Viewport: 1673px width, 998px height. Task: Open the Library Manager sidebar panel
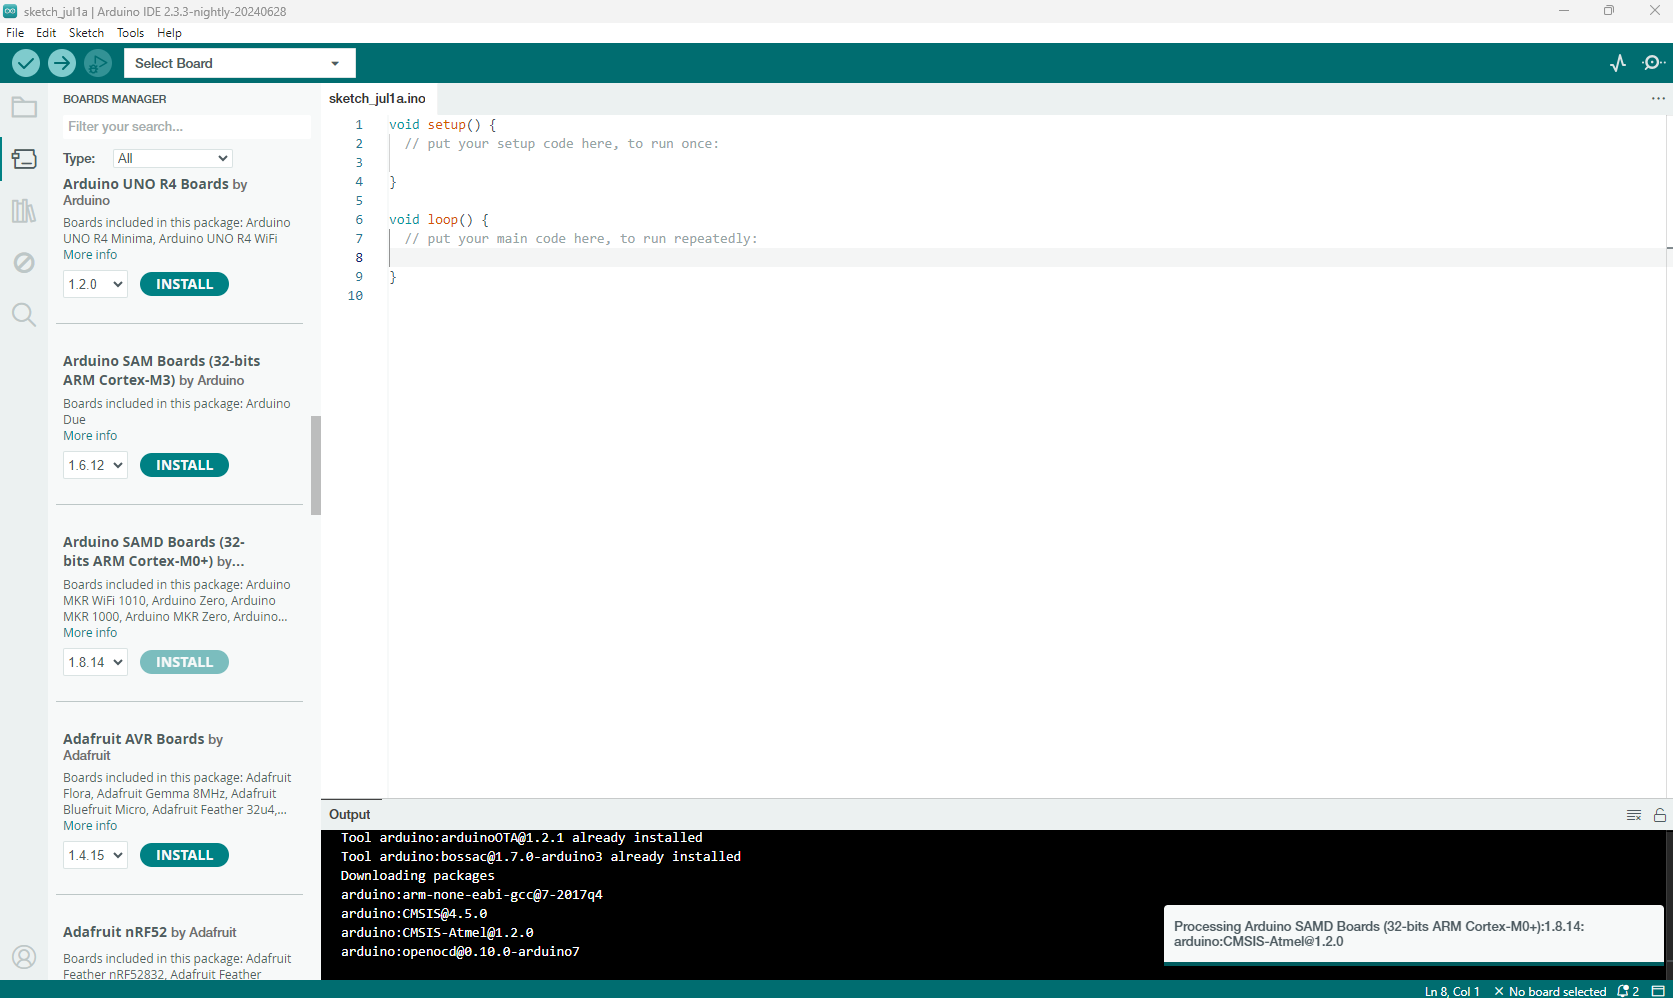[x=24, y=211]
